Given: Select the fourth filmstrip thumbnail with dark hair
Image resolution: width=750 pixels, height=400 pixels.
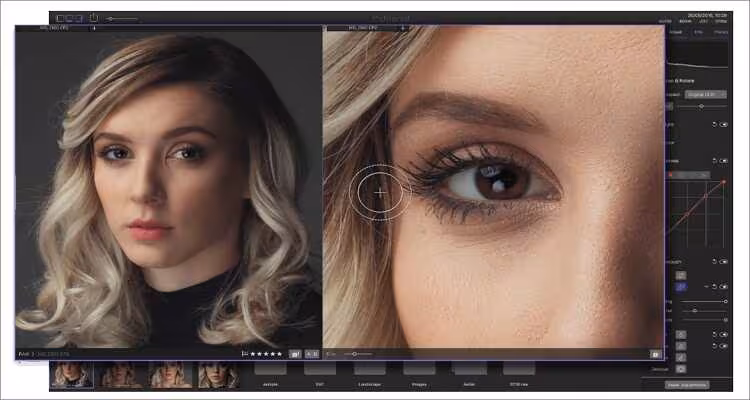Looking at the screenshot, I should click(x=219, y=375).
